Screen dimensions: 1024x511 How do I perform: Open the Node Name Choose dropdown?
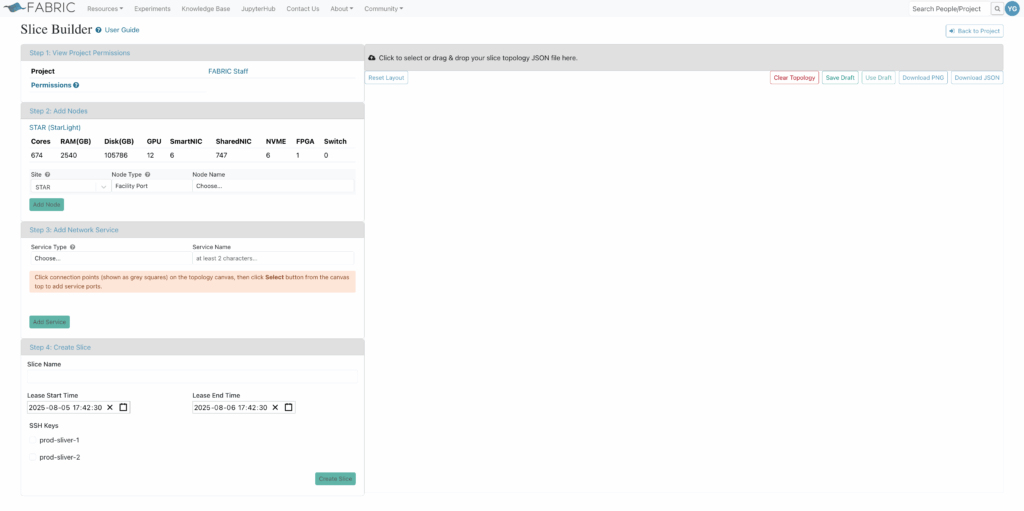[x=273, y=186]
